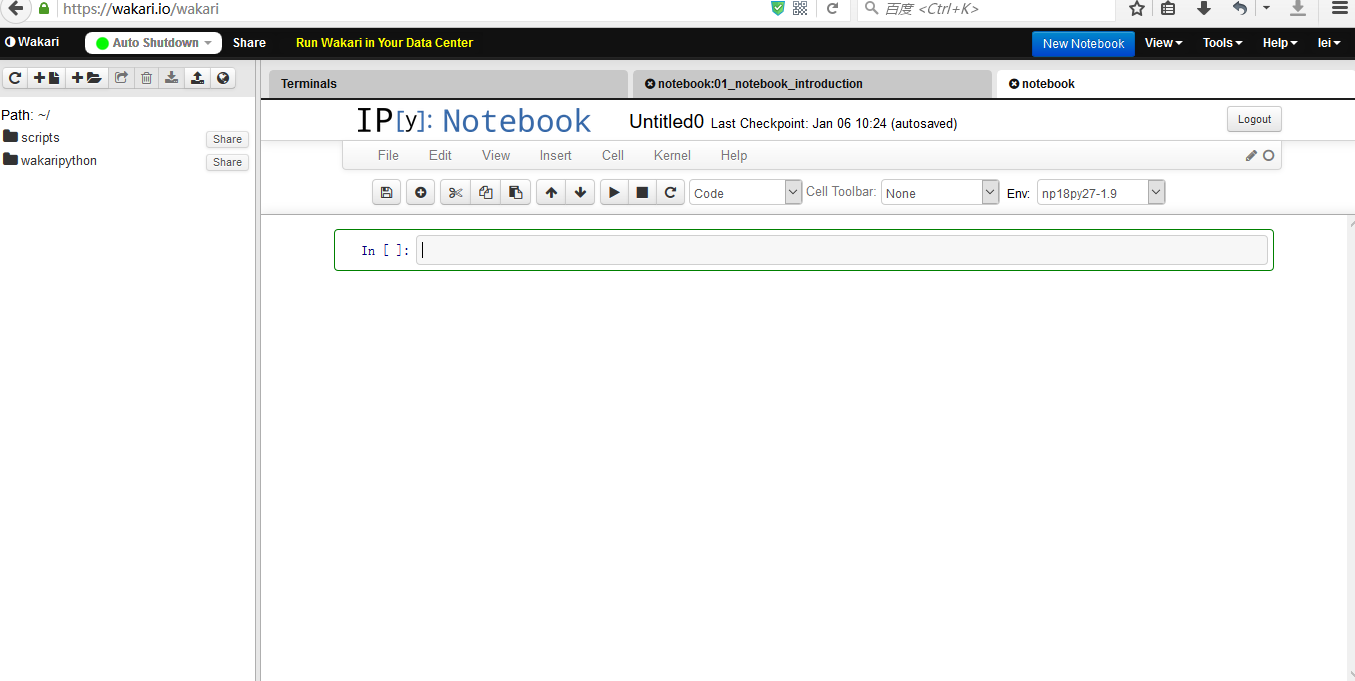Interrupt the kernel with stop icon
The width and height of the screenshot is (1355, 681).
click(643, 192)
